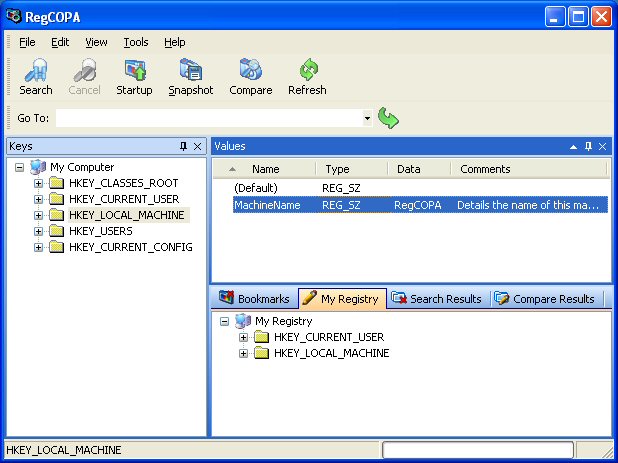Open the Go To dropdown list

pyautogui.click(x=367, y=118)
